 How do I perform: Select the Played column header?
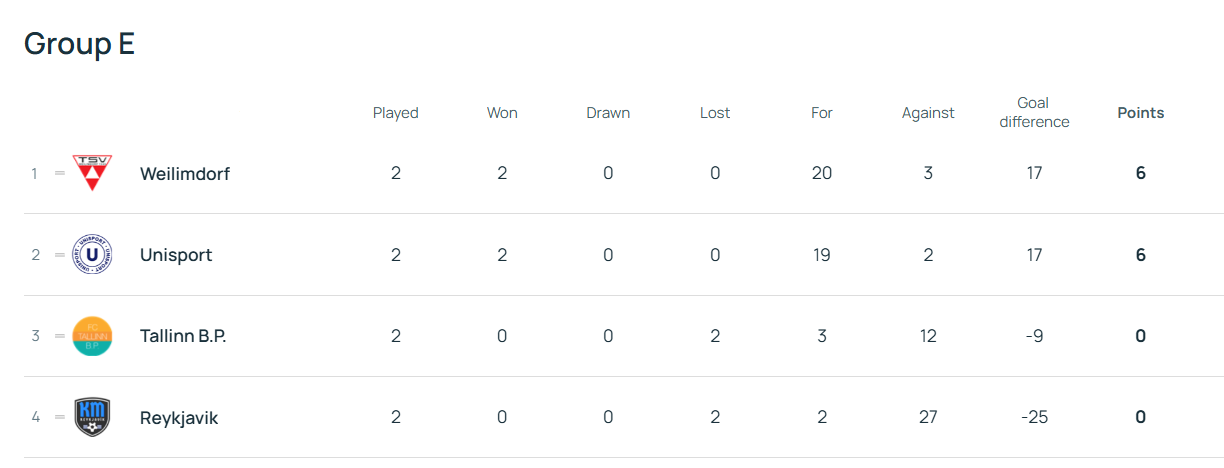tap(396, 113)
